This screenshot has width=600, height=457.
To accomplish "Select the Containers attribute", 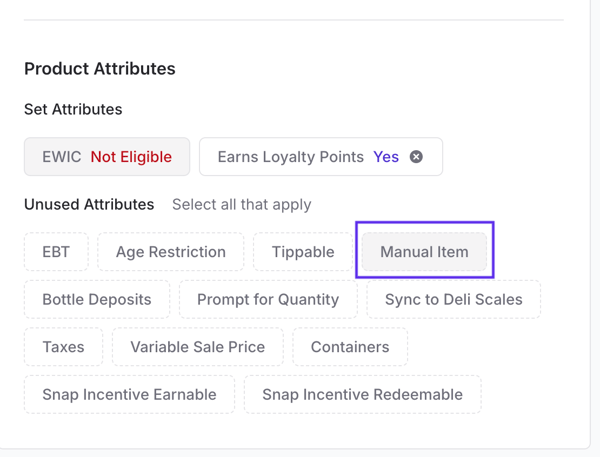I will pyautogui.click(x=350, y=347).
